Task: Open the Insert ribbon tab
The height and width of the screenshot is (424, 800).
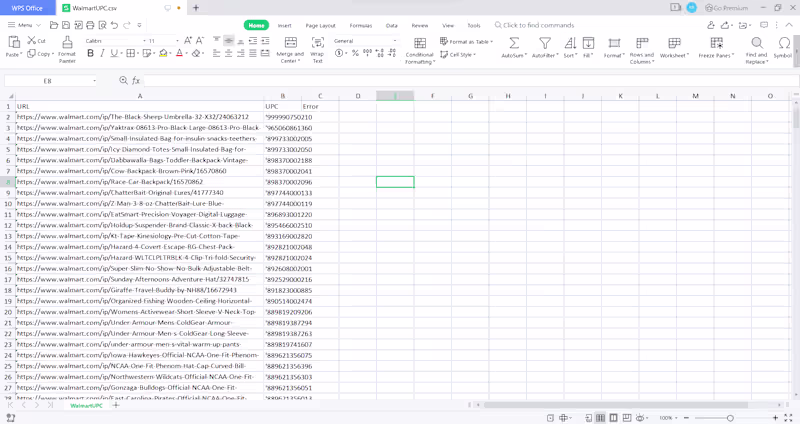Action: [x=285, y=26]
